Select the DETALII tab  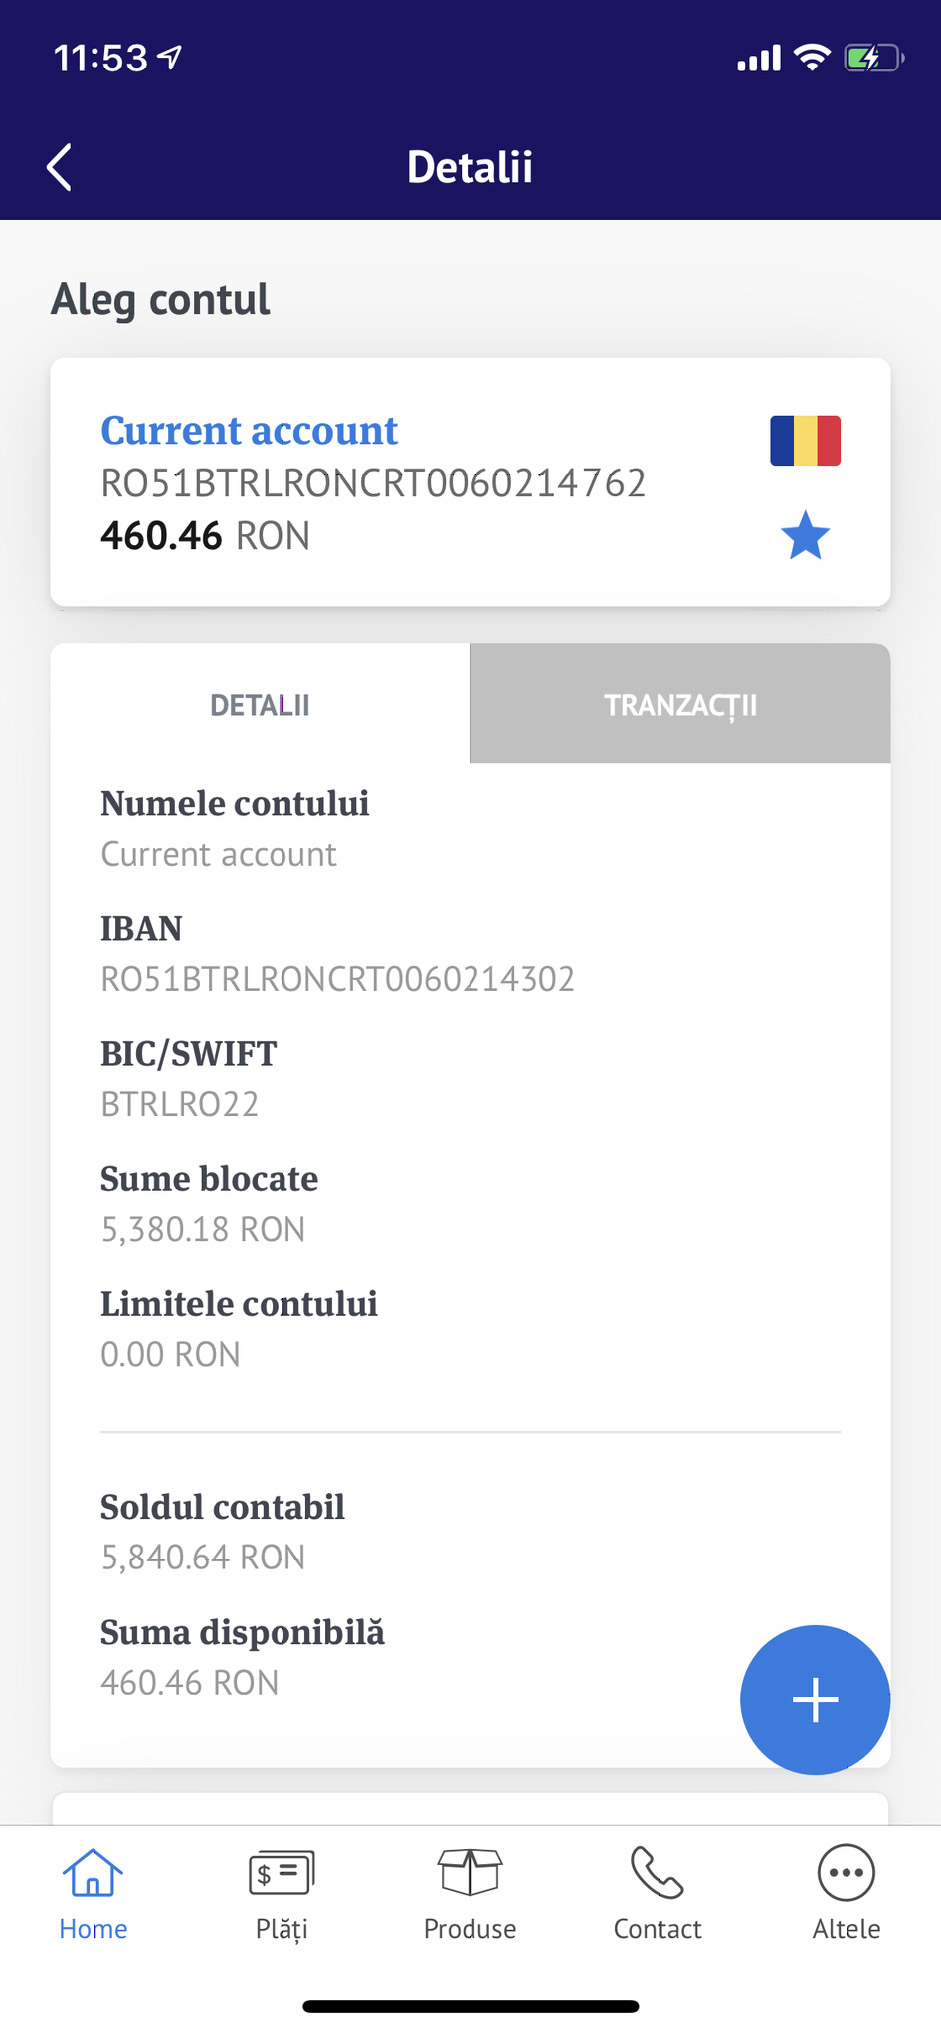(260, 705)
